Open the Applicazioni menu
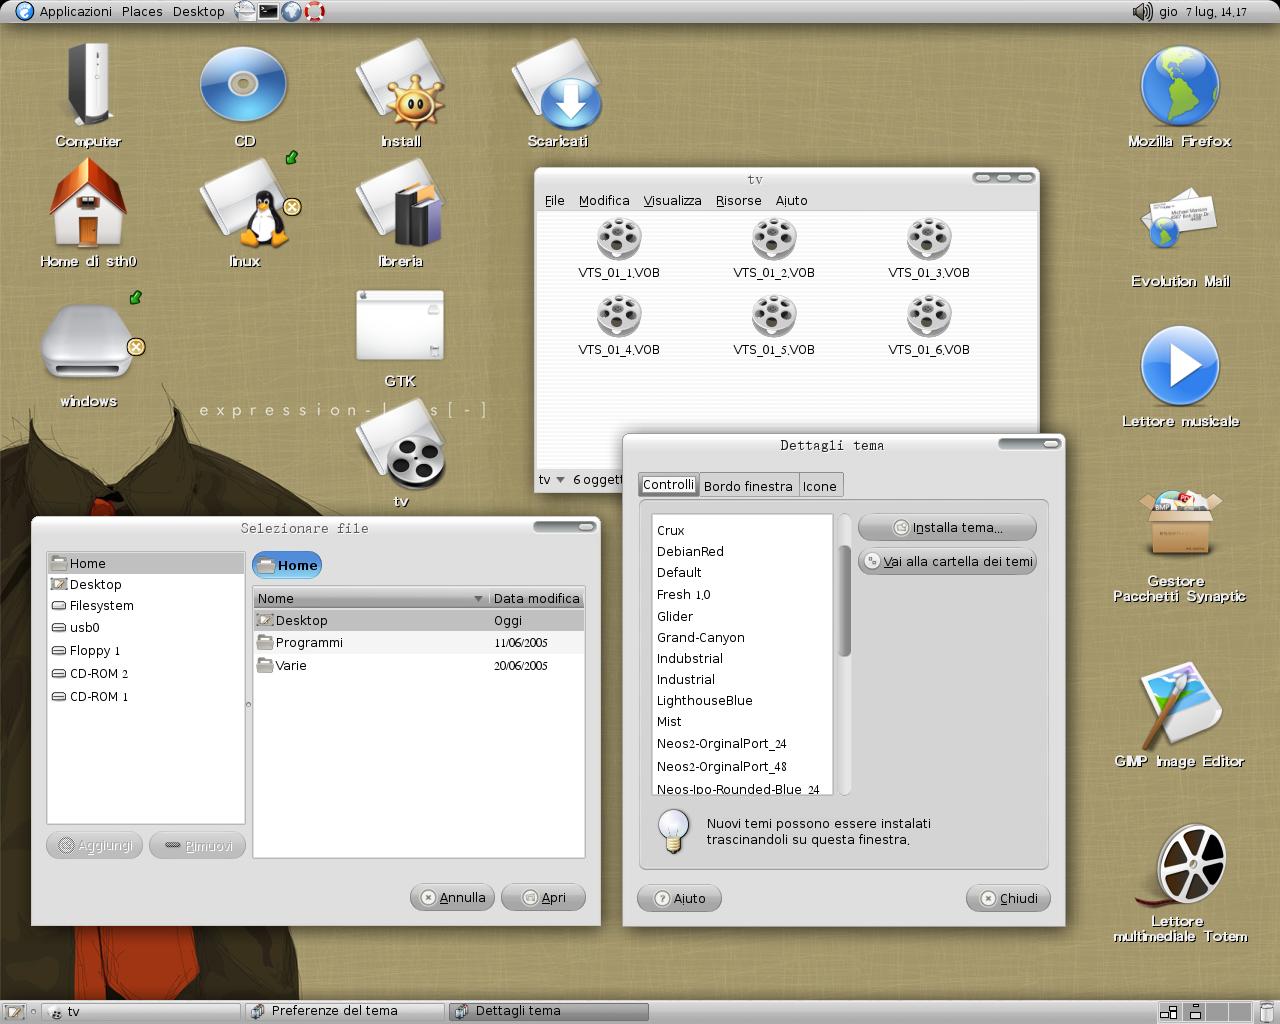 coord(76,12)
